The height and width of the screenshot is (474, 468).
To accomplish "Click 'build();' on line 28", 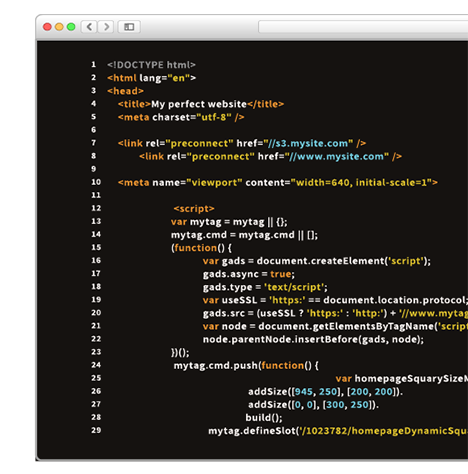I will click(x=264, y=418).
